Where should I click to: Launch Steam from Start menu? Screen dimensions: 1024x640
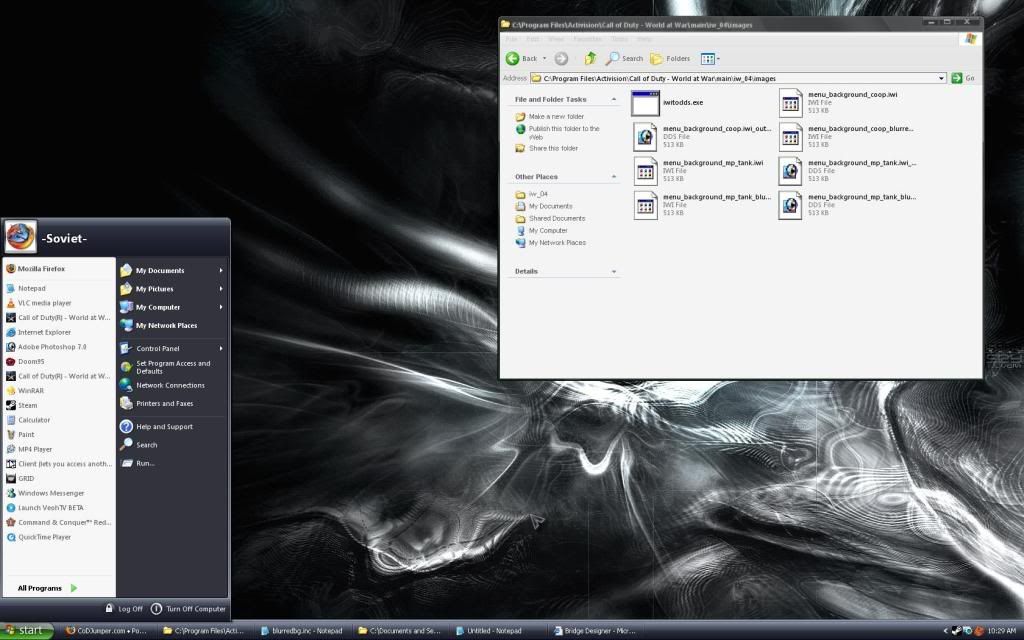(x=59, y=406)
